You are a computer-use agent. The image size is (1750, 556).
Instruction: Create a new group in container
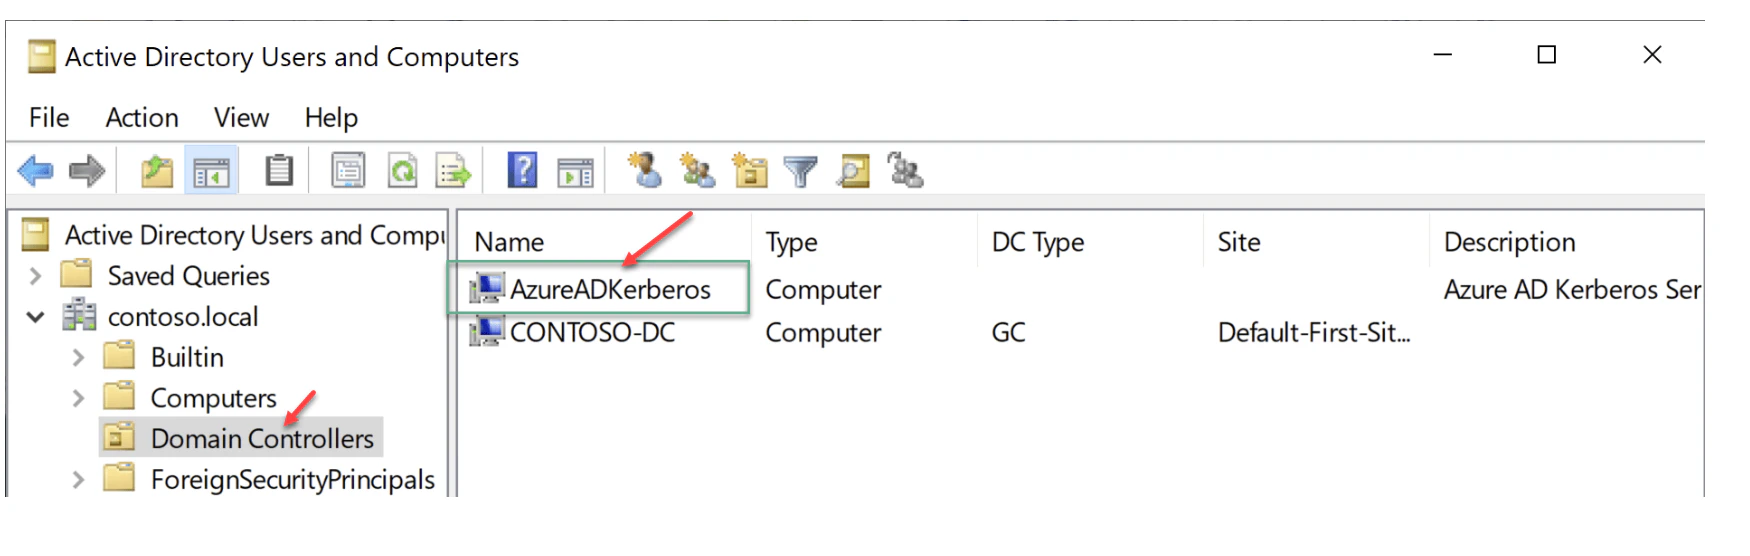697,171
